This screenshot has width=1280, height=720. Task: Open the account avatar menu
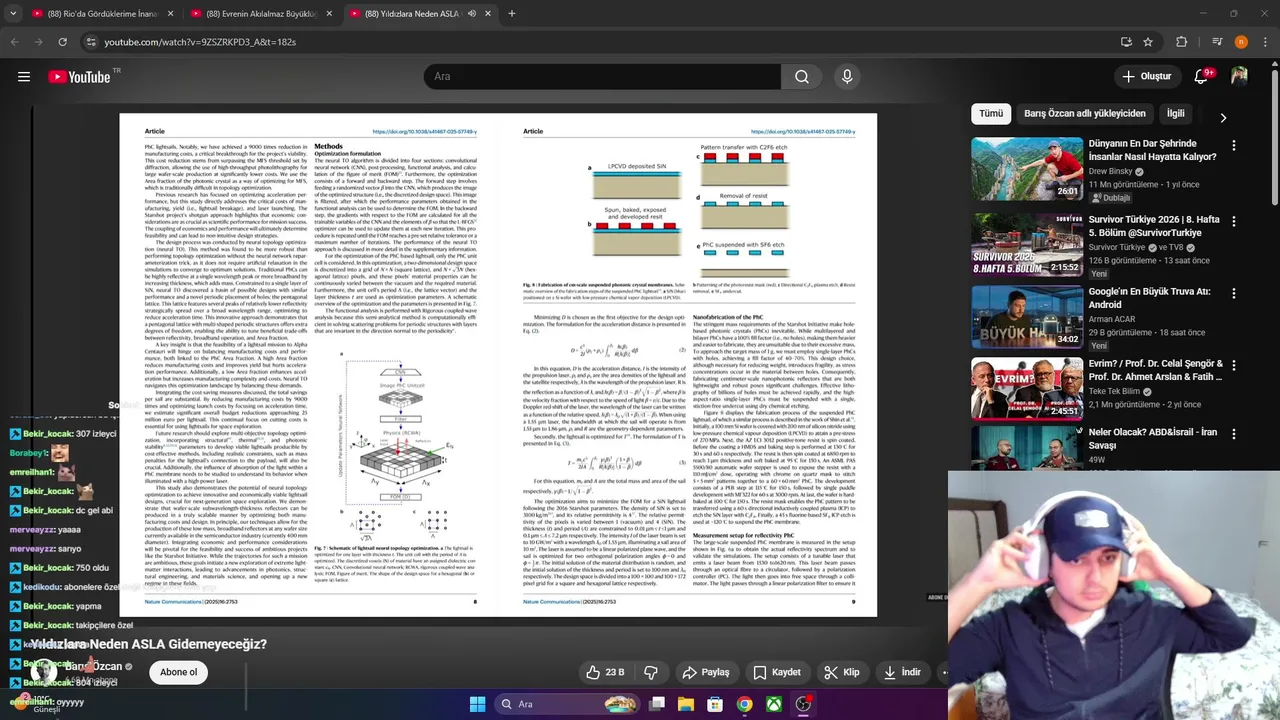coord(1240,77)
